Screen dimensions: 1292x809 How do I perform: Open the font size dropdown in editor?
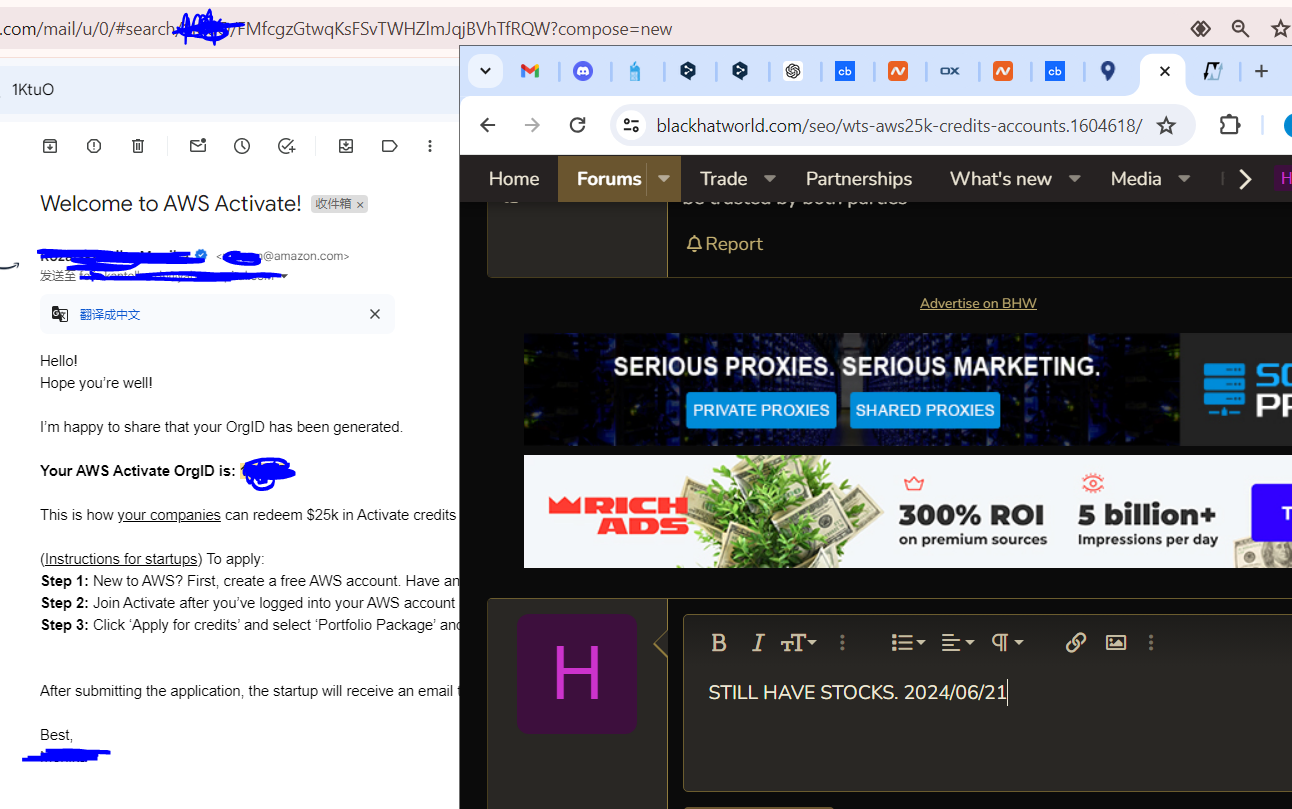point(799,643)
